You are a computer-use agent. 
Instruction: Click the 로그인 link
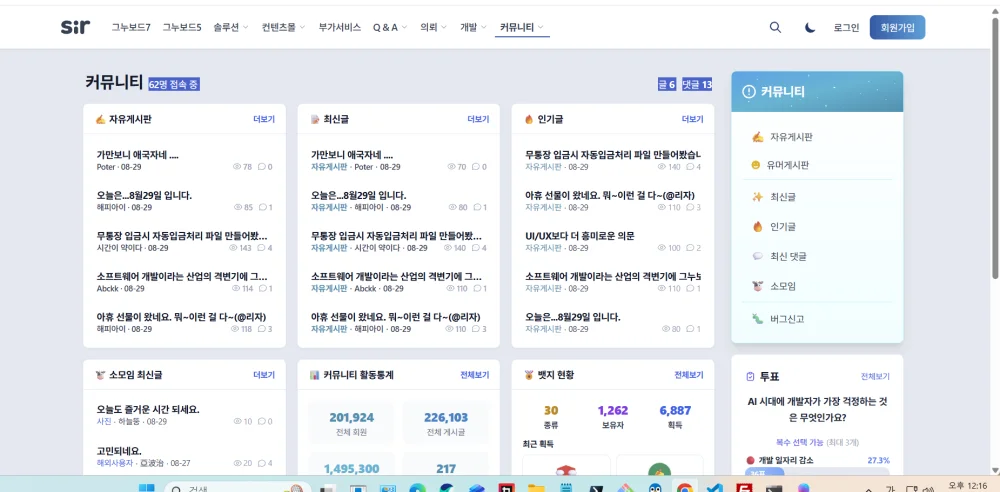pyautogui.click(x=846, y=27)
